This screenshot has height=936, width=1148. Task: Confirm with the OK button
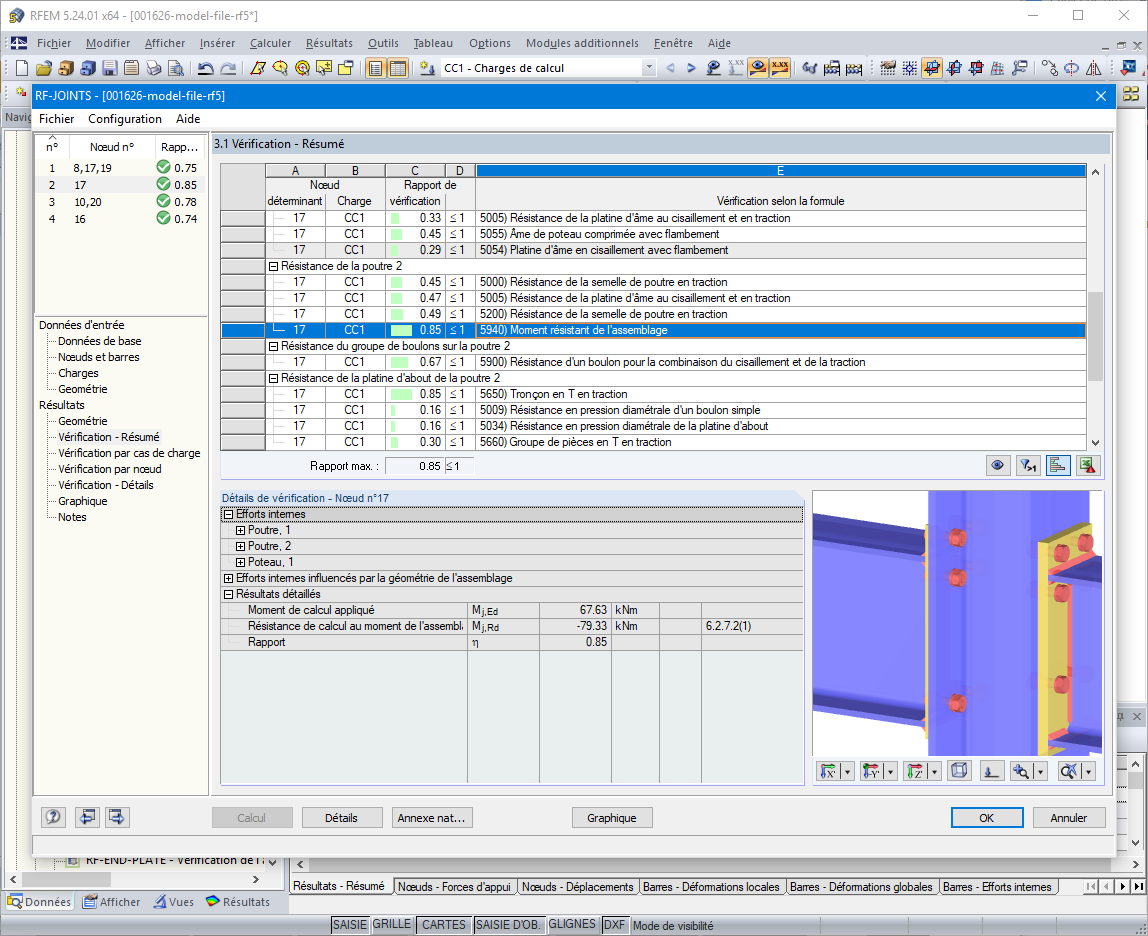987,818
